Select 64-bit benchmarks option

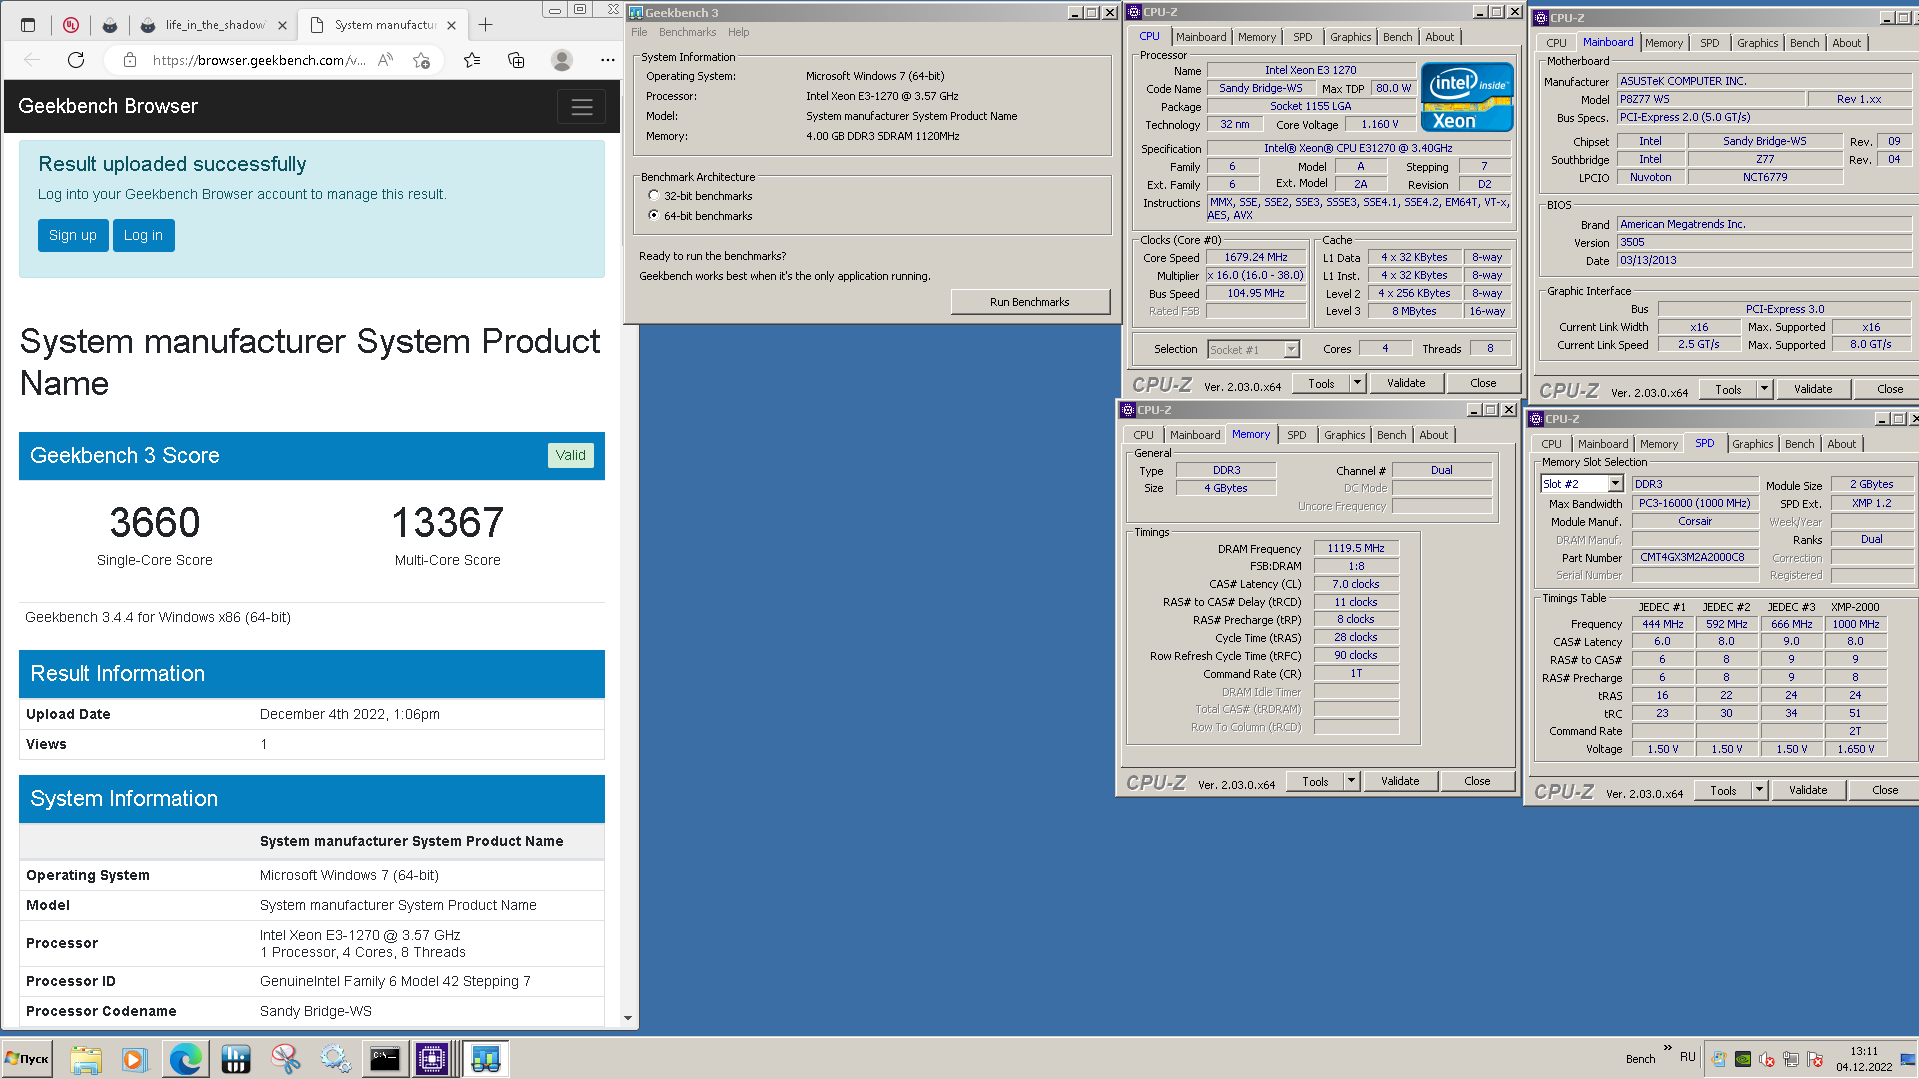[654, 216]
